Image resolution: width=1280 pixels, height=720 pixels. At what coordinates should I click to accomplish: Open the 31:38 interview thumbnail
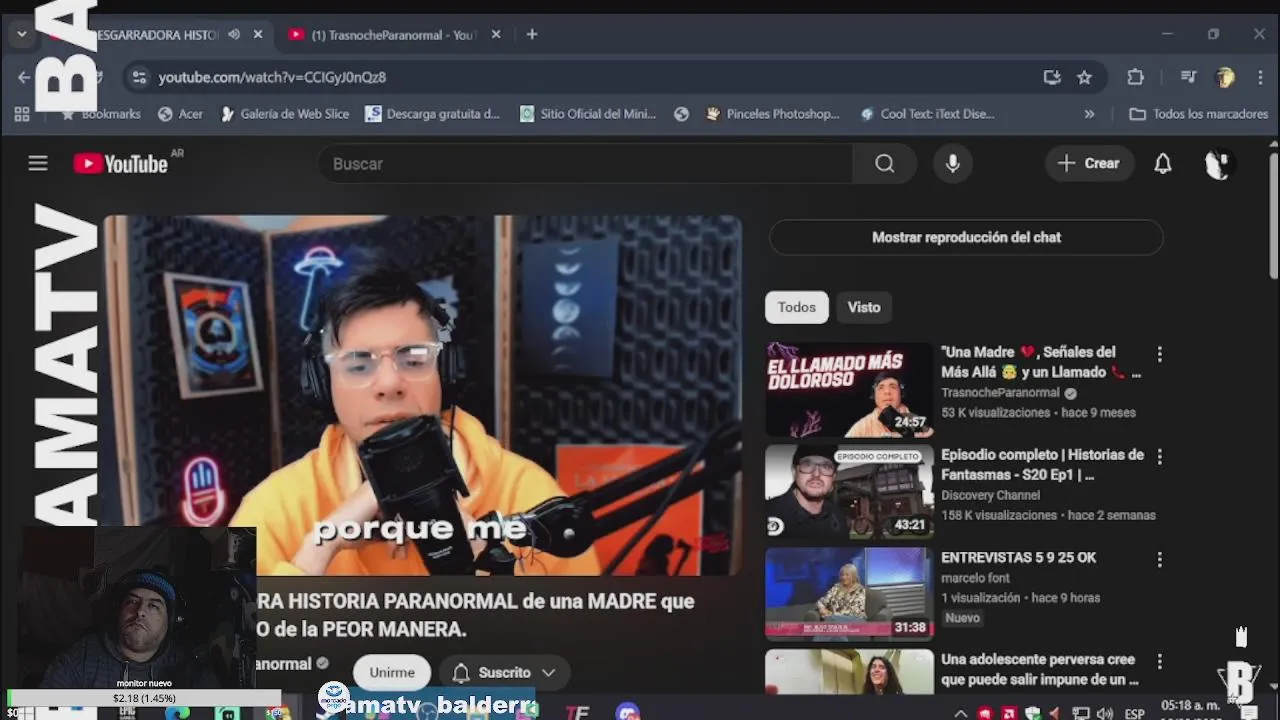click(x=849, y=594)
